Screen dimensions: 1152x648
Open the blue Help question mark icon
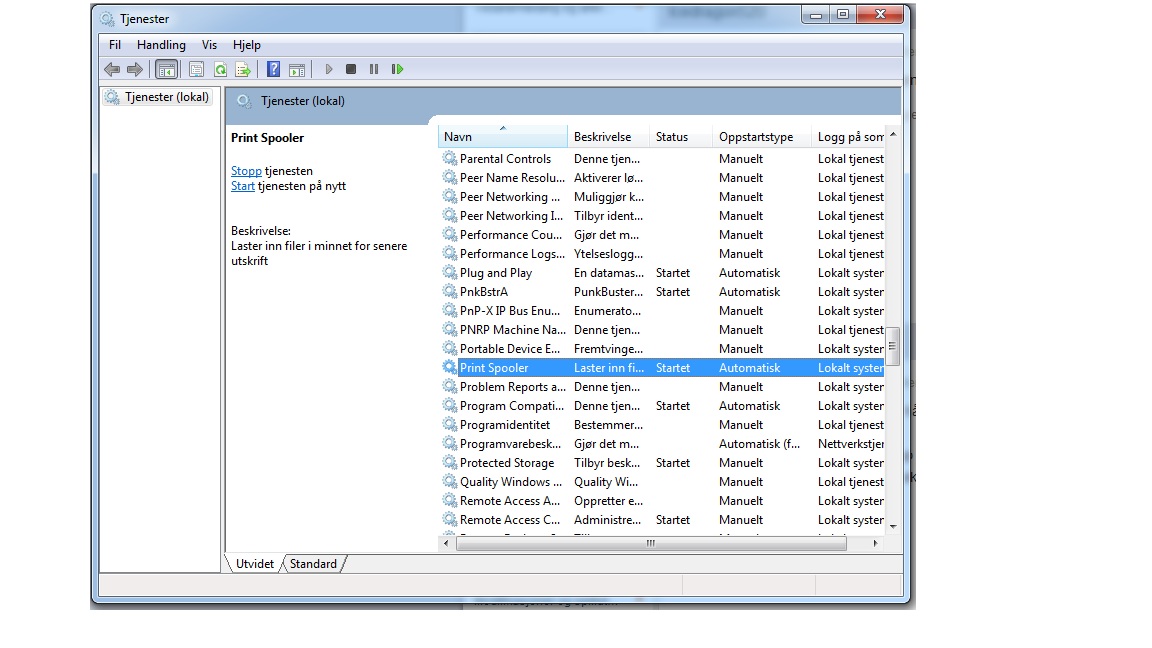[273, 69]
